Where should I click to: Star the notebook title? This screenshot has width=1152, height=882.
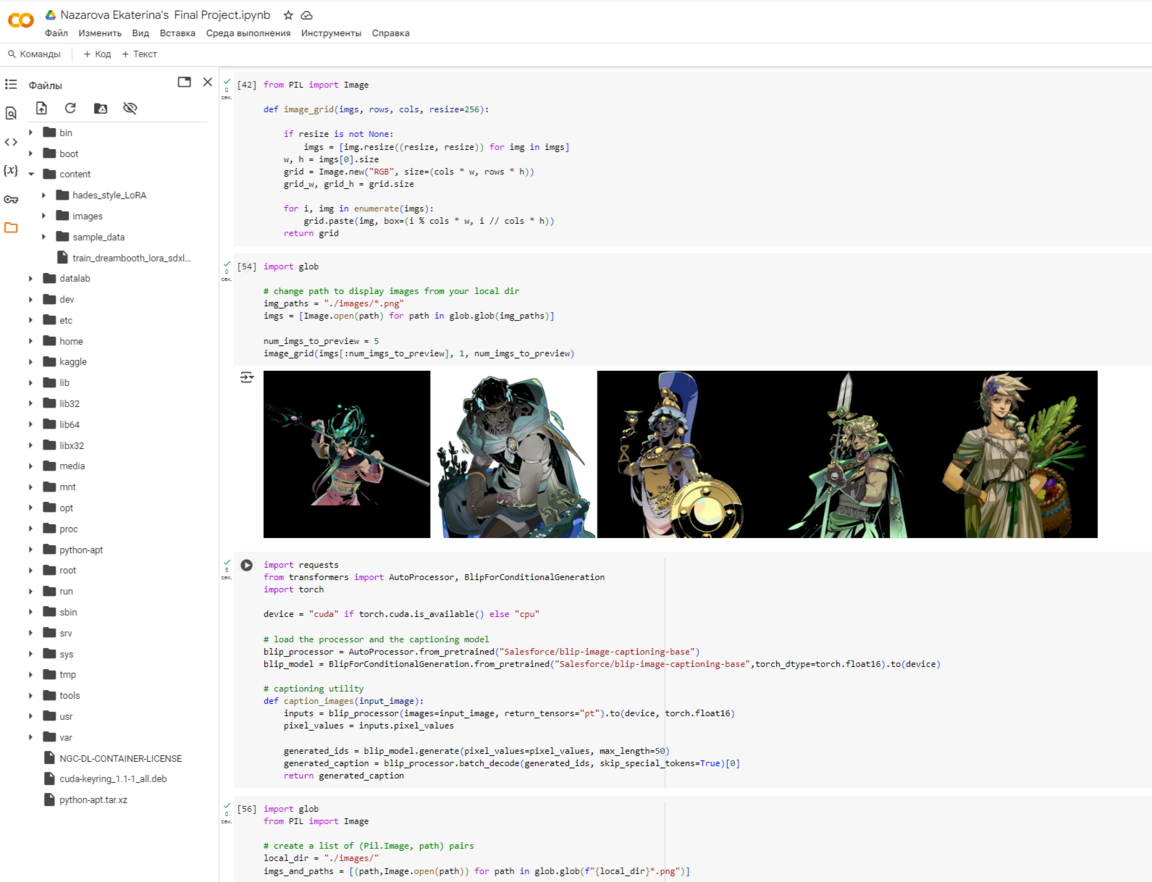(288, 15)
